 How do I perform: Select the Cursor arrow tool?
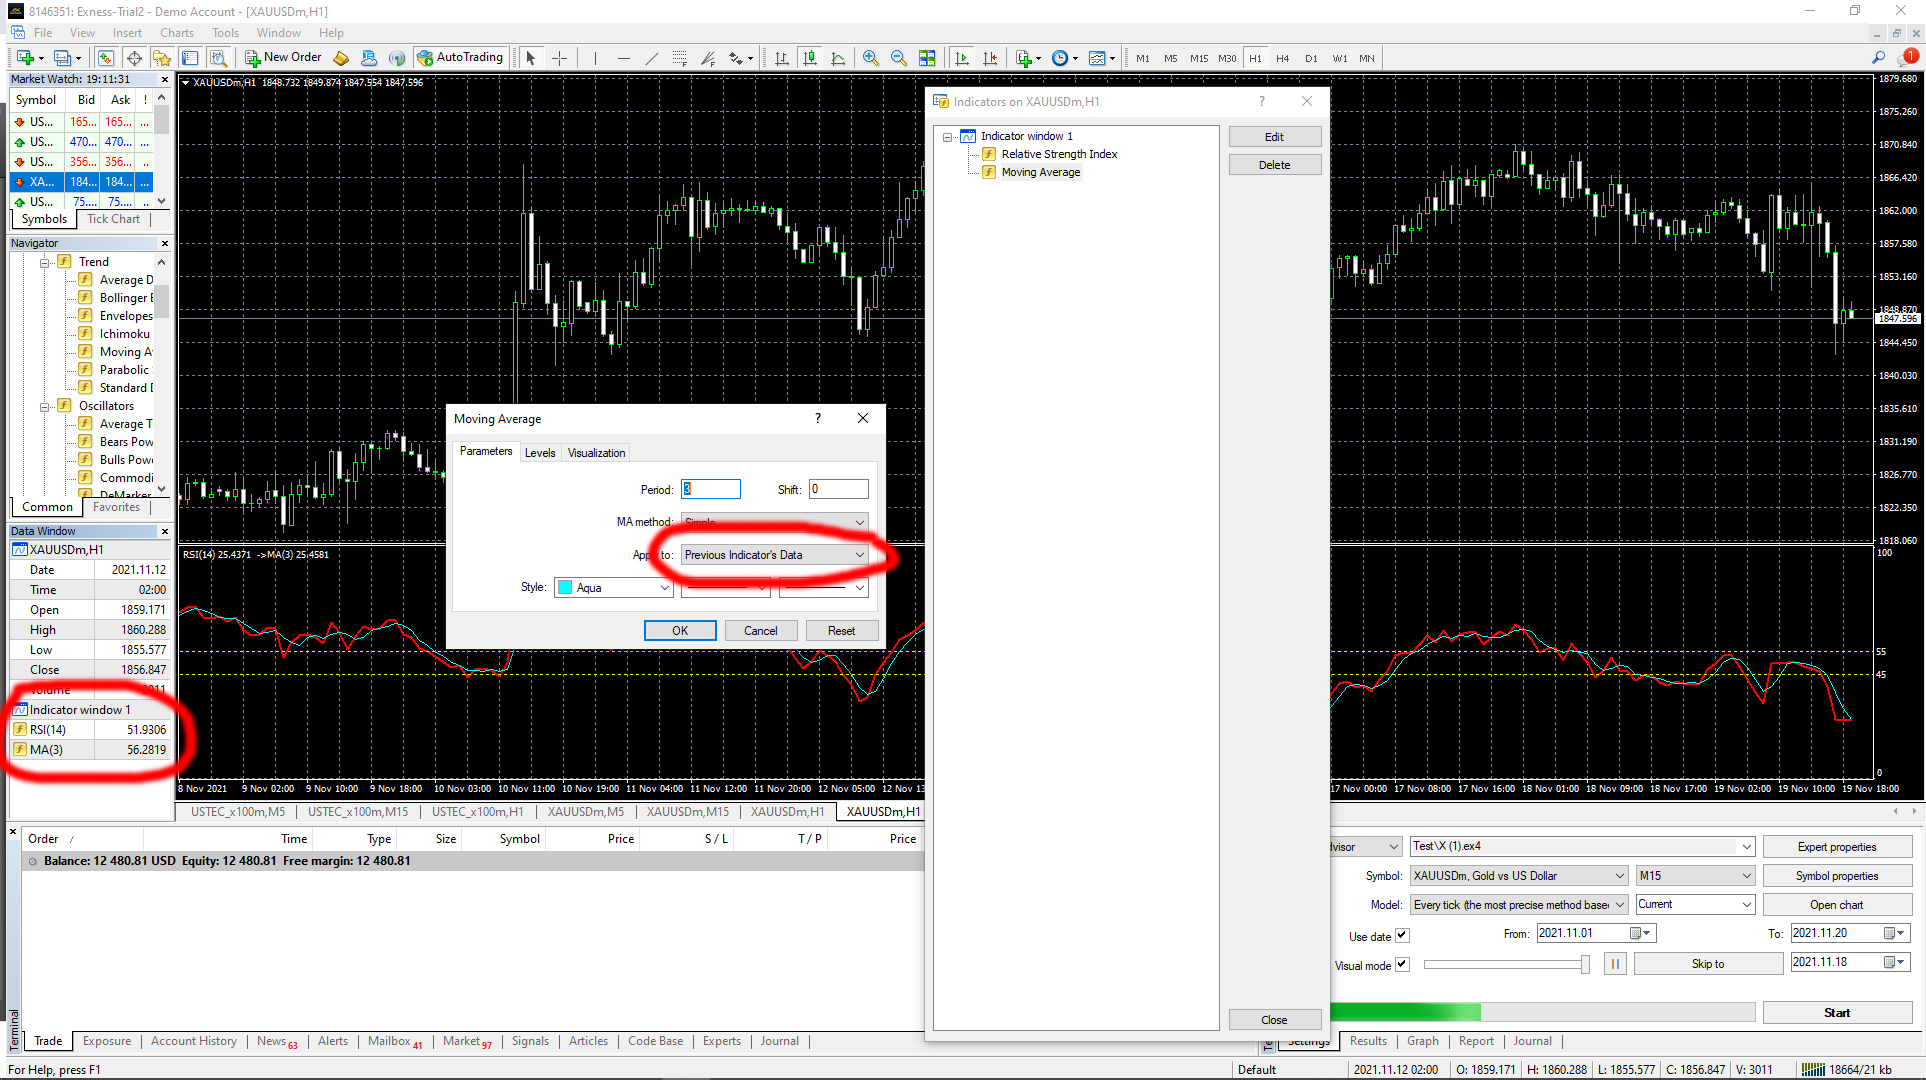tap(531, 58)
